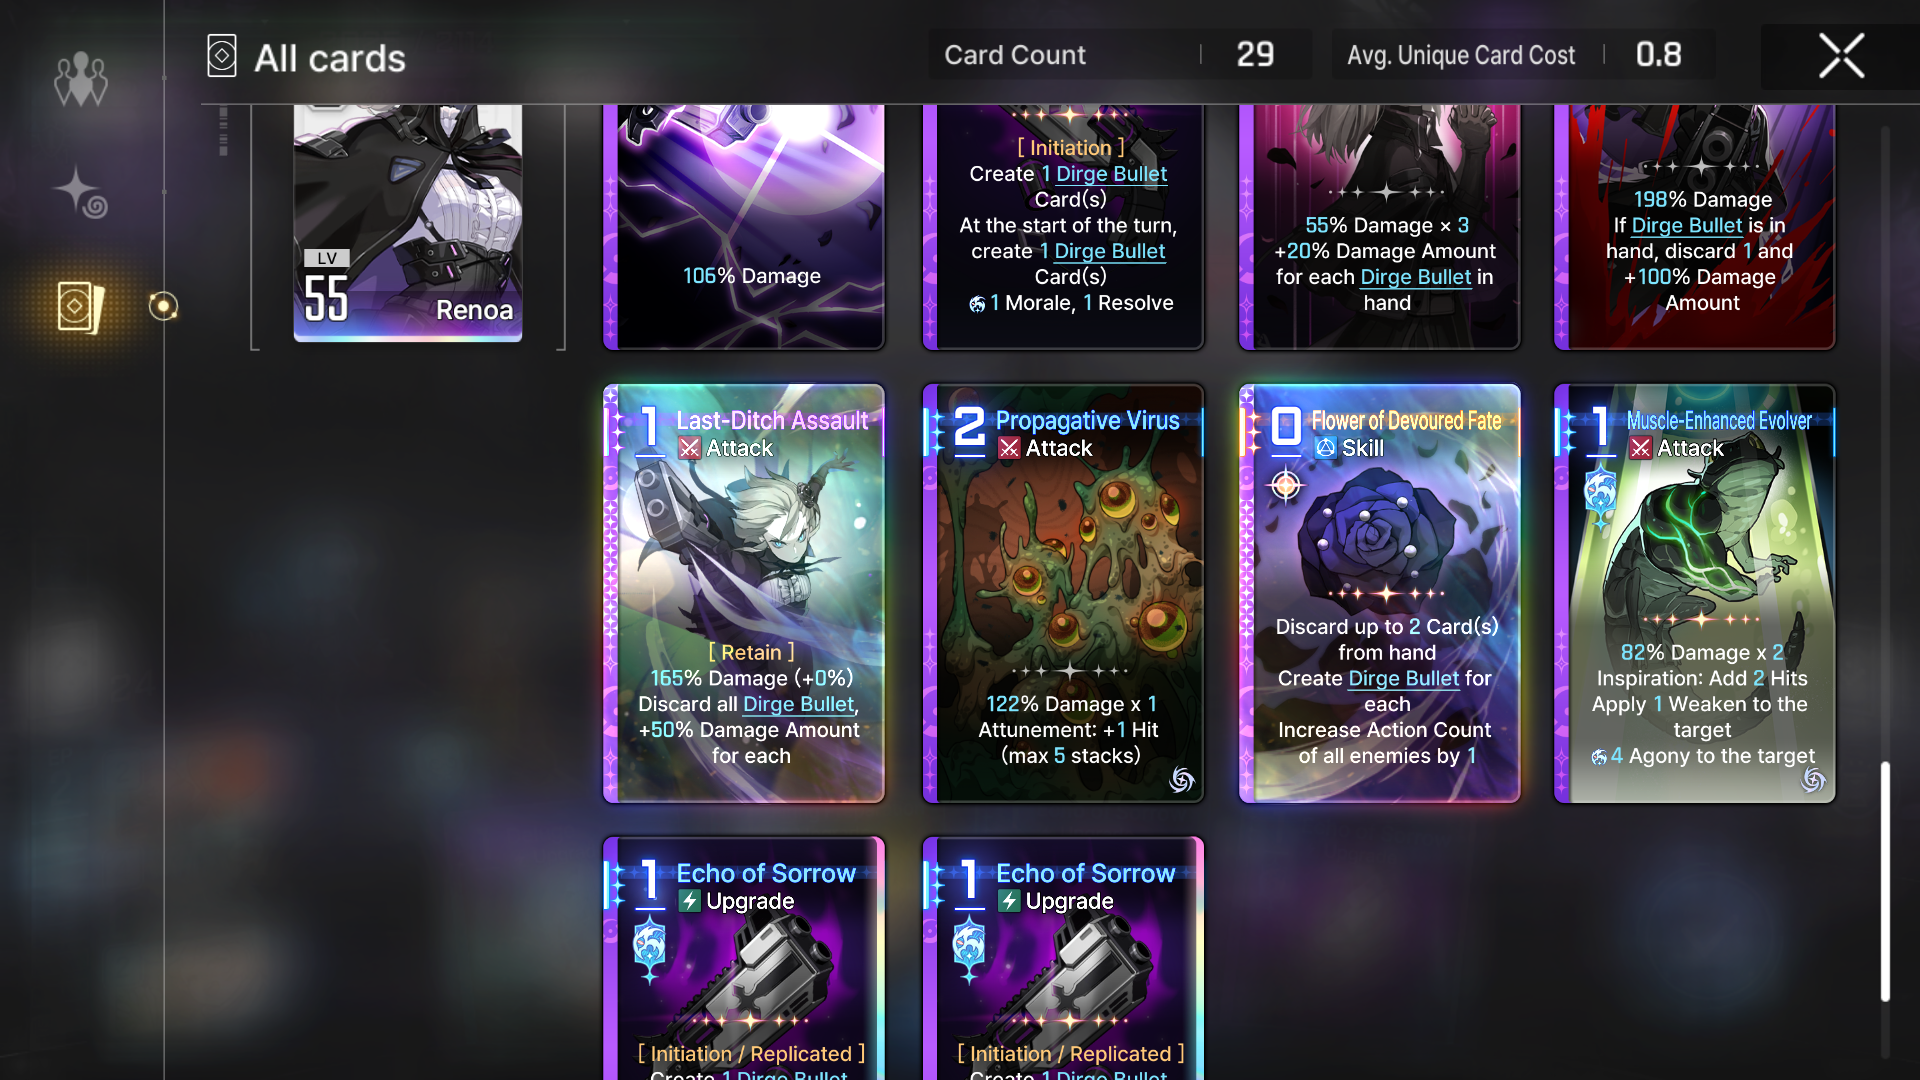Image resolution: width=1920 pixels, height=1080 pixels.
Task: Select the Renoa level 55 character portrait
Action: tap(408, 223)
